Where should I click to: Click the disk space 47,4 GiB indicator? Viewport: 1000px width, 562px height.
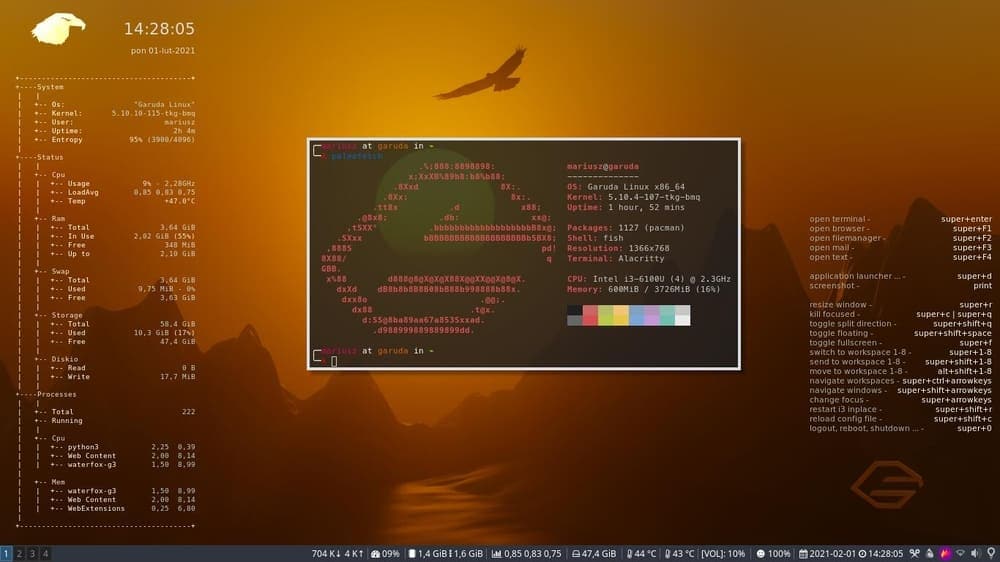click(x=594, y=554)
